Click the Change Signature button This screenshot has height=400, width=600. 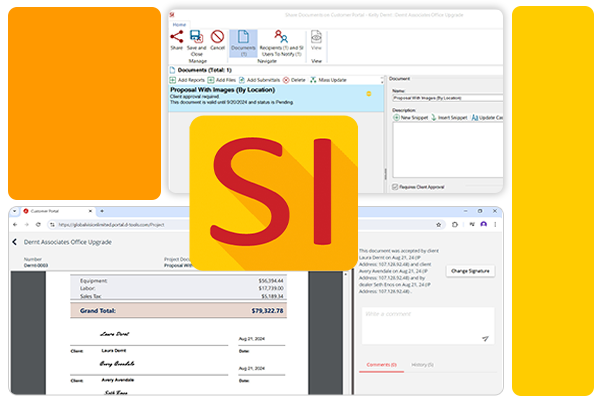[470, 271]
